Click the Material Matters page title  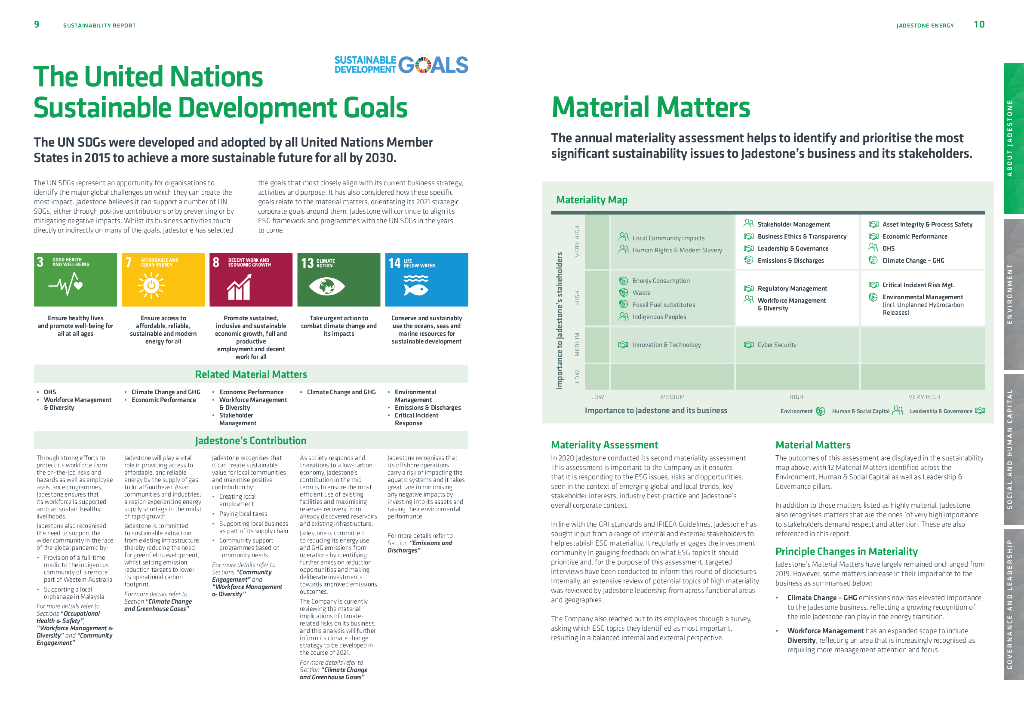651,107
